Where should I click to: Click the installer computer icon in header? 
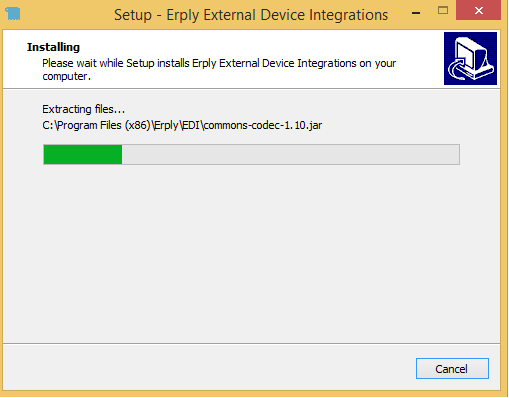pos(470,58)
